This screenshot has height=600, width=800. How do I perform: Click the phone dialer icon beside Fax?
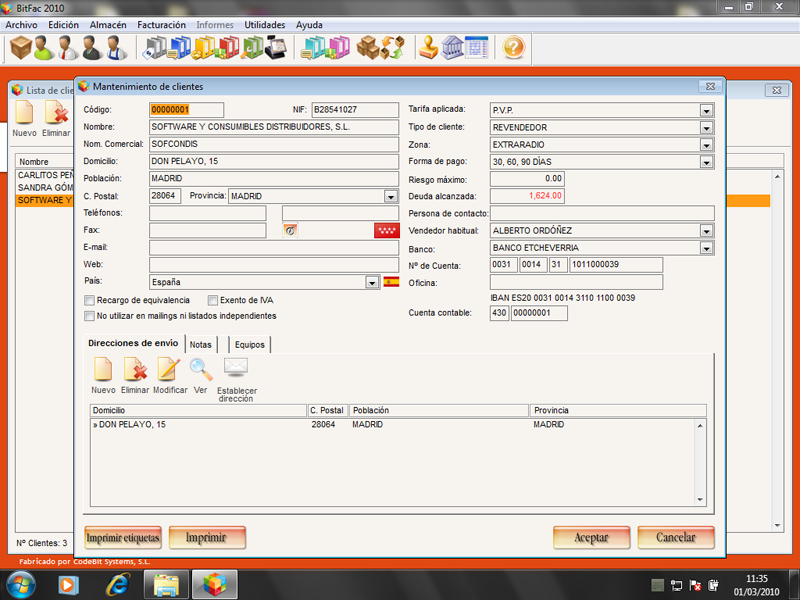tap(290, 230)
